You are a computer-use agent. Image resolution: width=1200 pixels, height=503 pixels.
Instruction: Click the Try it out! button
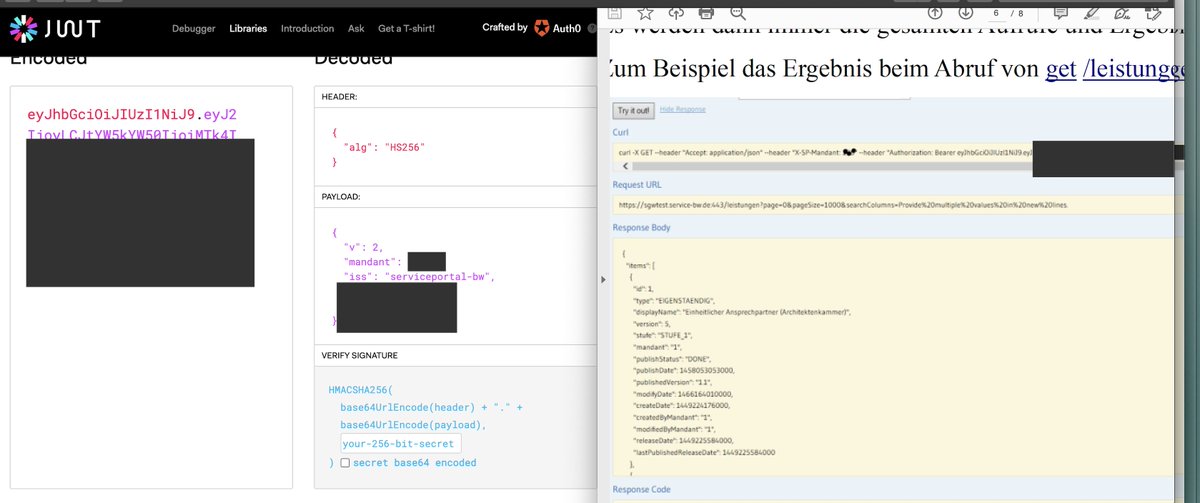tap(632, 110)
